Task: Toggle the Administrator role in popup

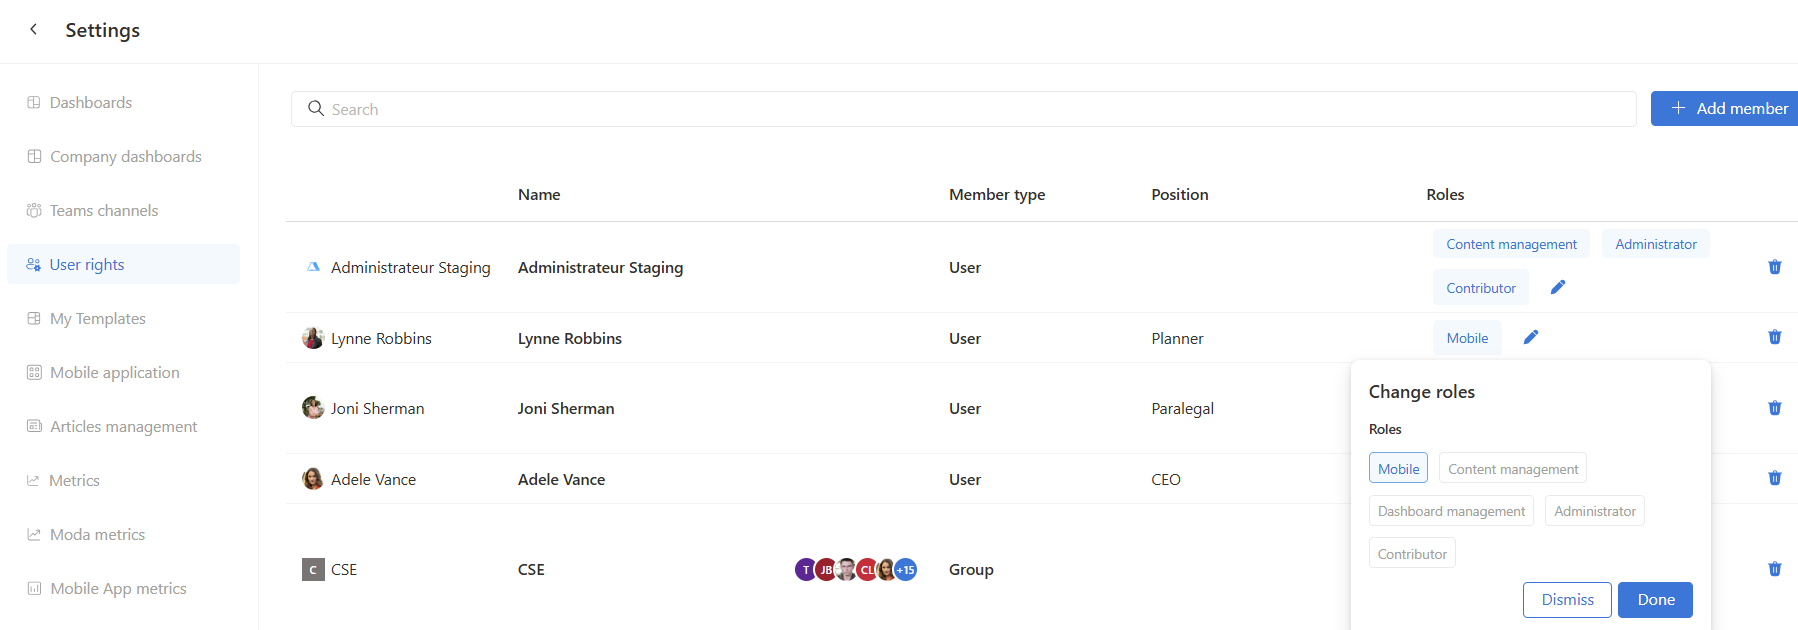Action: coord(1595,511)
